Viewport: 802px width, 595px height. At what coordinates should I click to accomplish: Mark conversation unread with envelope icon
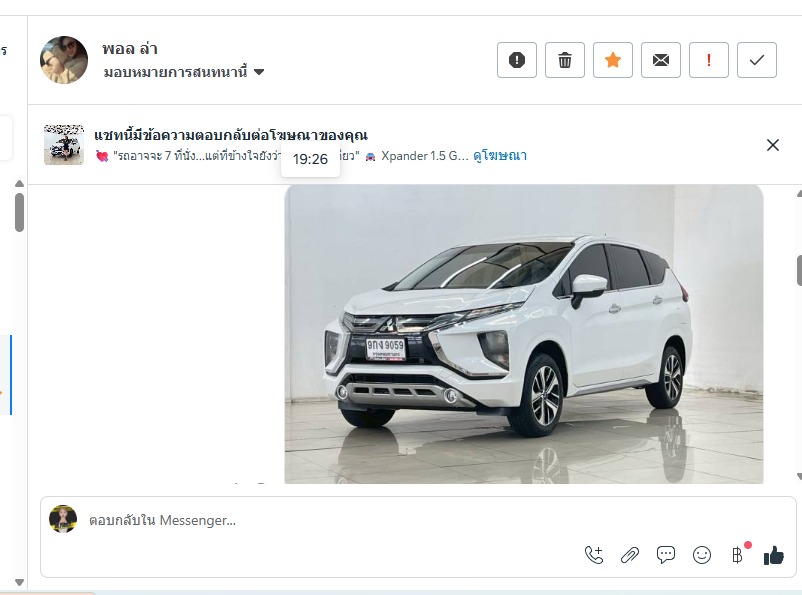[661, 60]
